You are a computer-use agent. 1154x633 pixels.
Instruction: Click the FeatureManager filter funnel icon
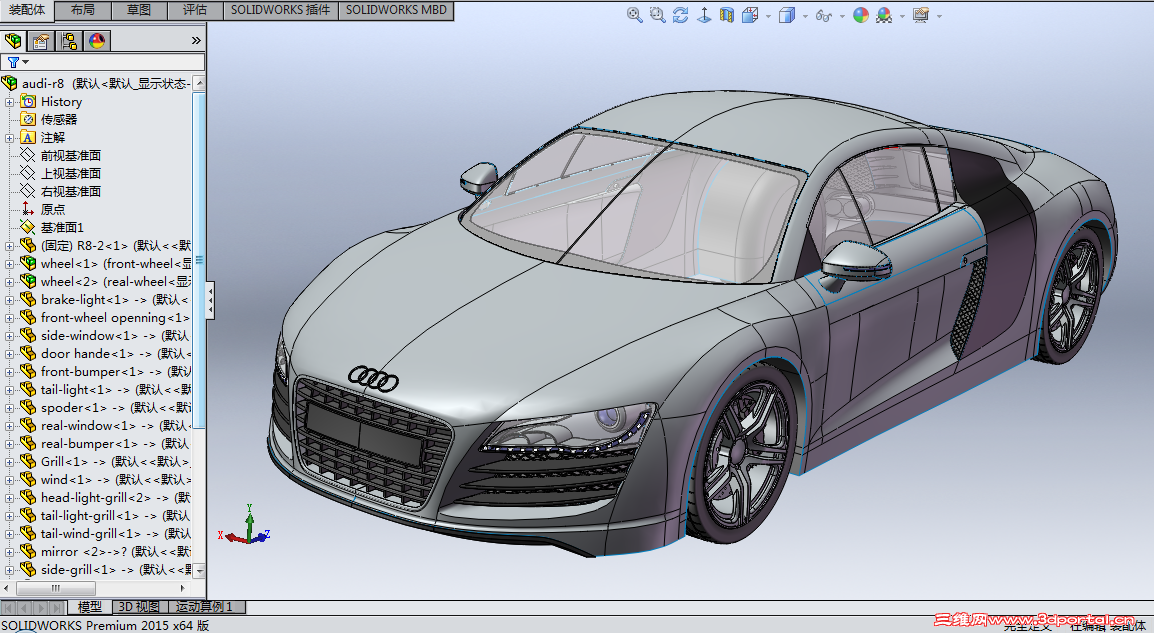(x=13, y=62)
